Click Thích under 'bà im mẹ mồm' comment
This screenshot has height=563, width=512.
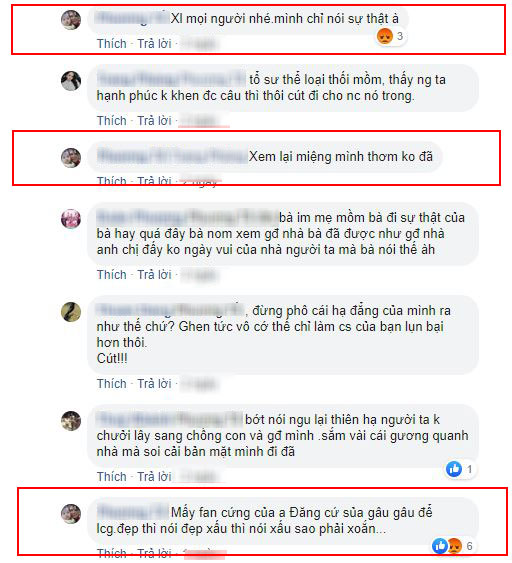(x=112, y=275)
